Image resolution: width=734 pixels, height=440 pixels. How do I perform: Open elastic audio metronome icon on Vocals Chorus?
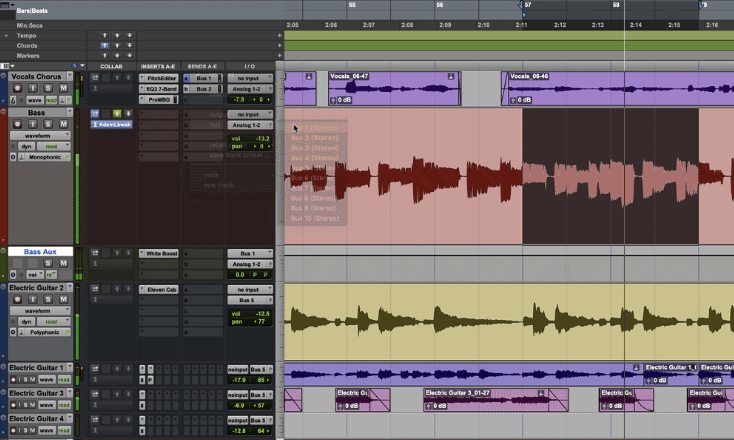pos(13,100)
